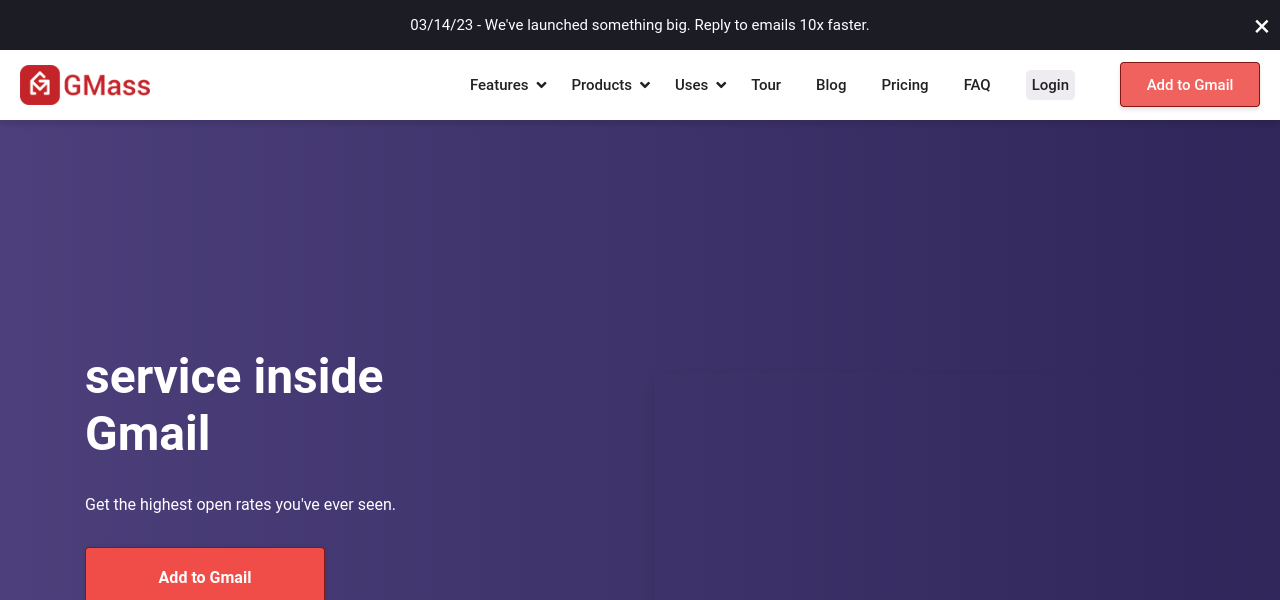Open the Products menu label

click(601, 85)
